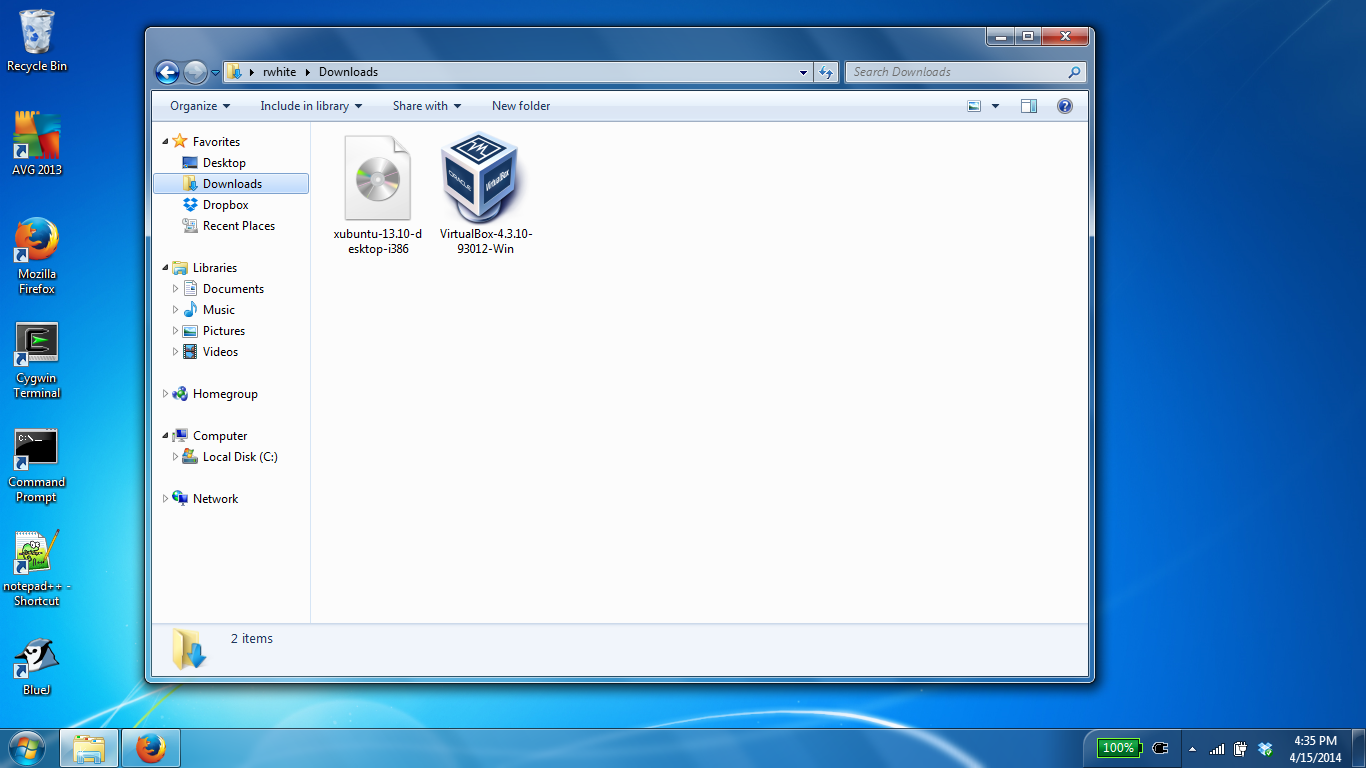Expand the Pictures library node
The height and width of the screenshot is (768, 1366).
[x=176, y=331]
